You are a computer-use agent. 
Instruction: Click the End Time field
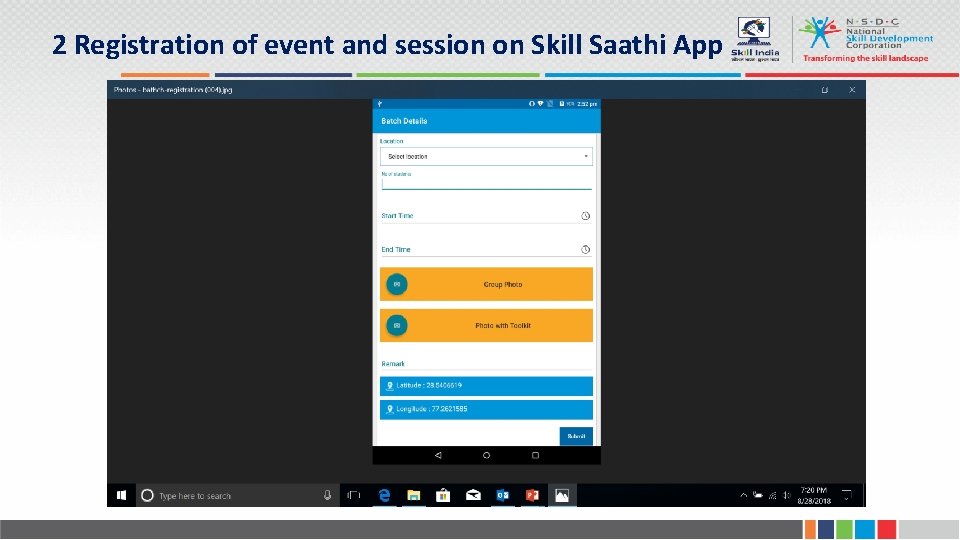[486, 249]
